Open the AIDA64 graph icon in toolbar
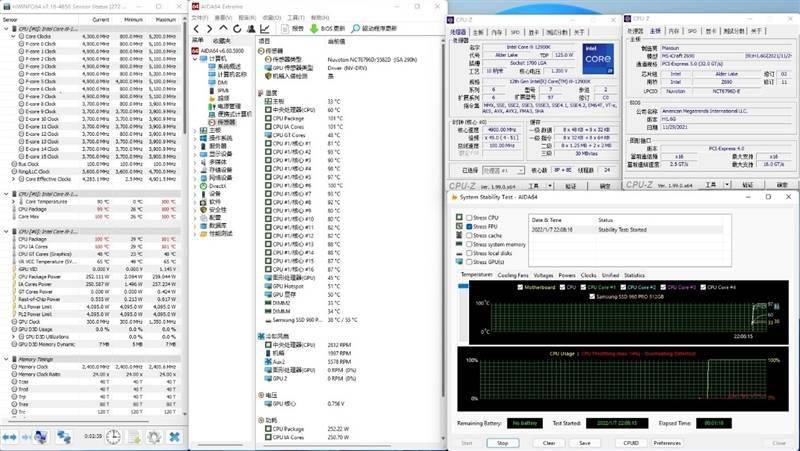This screenshot has height=451, width=800. click(265, 29)
